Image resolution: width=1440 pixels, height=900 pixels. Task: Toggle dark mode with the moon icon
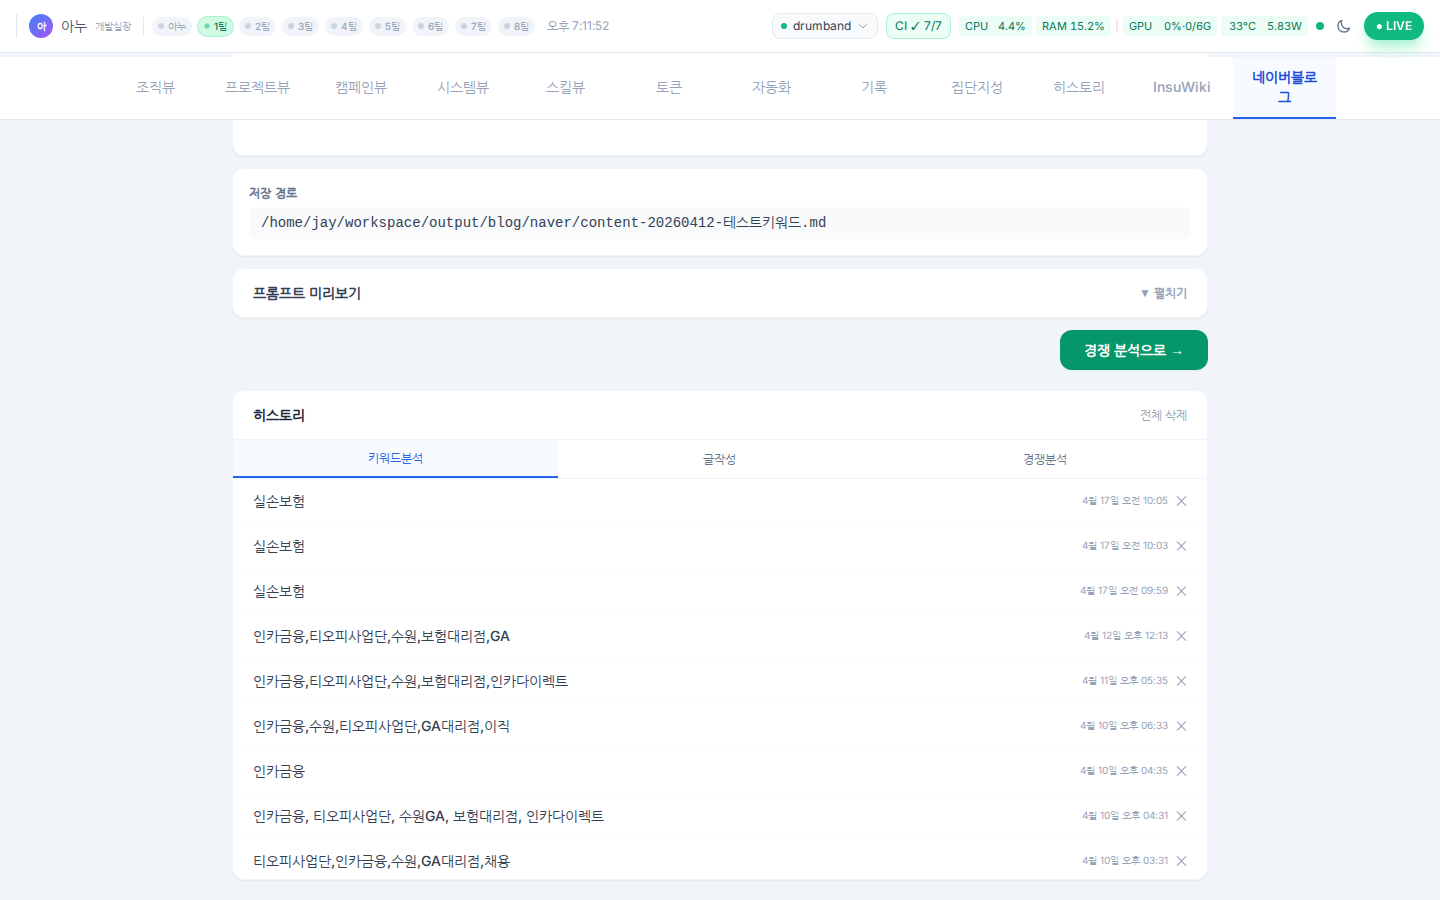(x=1343, y=26)
